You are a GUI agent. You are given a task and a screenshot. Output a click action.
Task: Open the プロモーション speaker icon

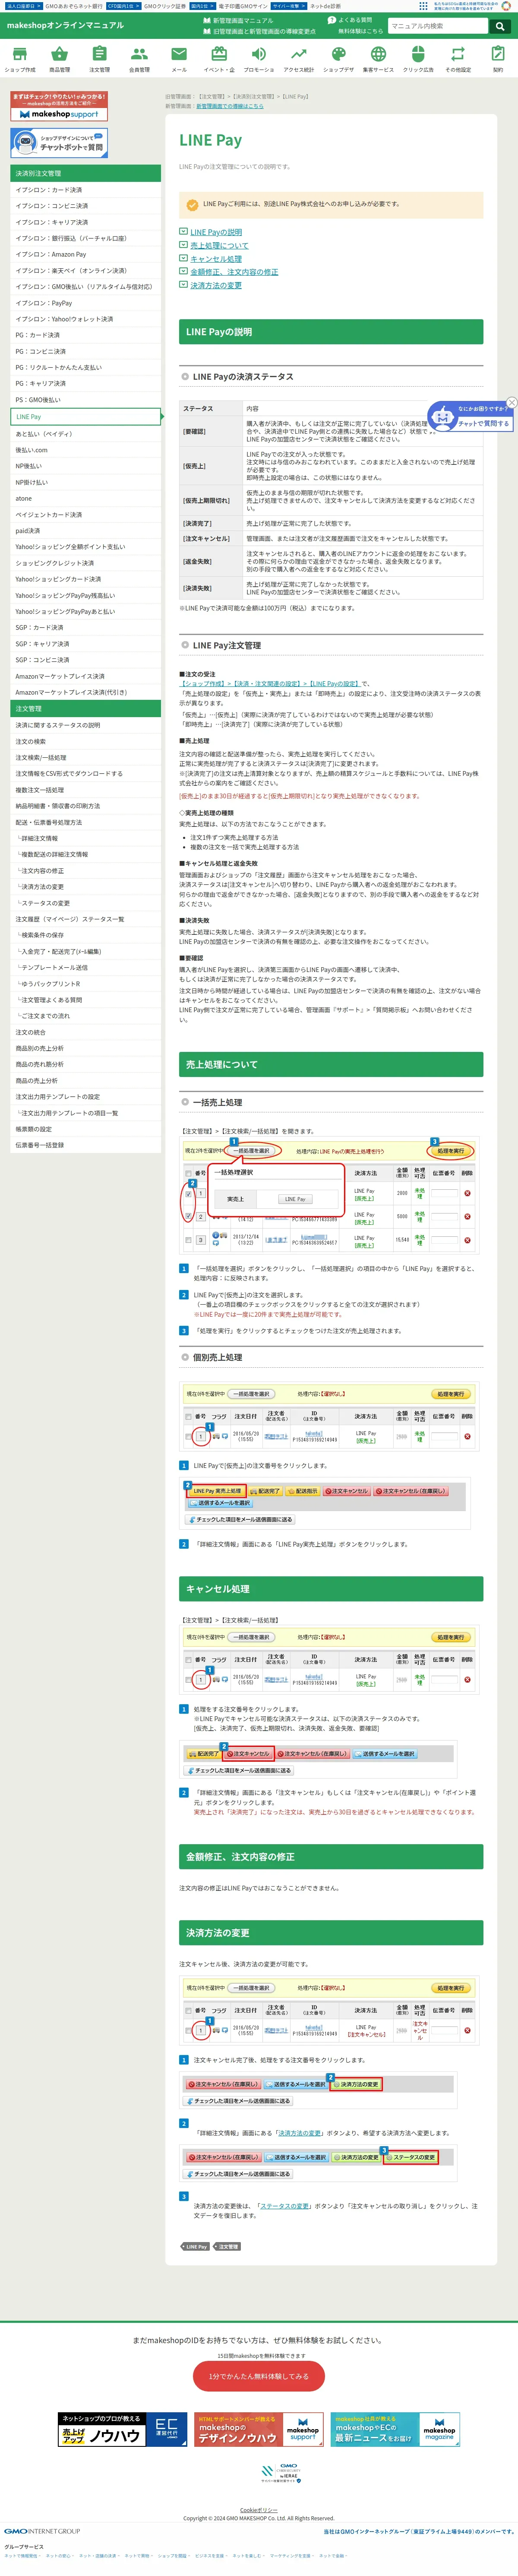[x=259, y=59]
